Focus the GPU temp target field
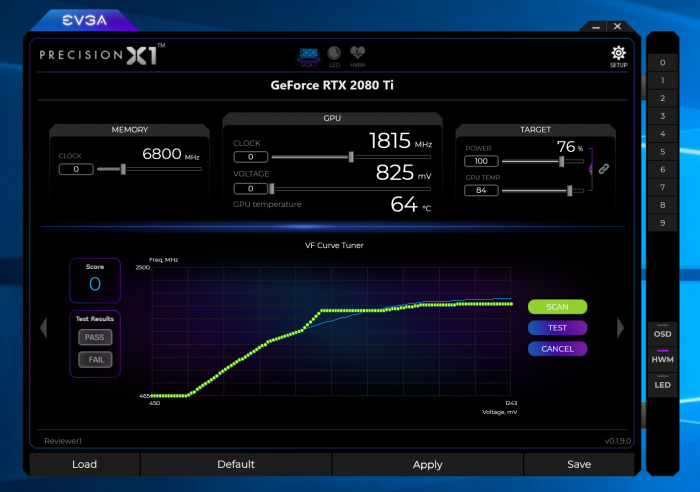700x492 pixels. tap(481, 191)
